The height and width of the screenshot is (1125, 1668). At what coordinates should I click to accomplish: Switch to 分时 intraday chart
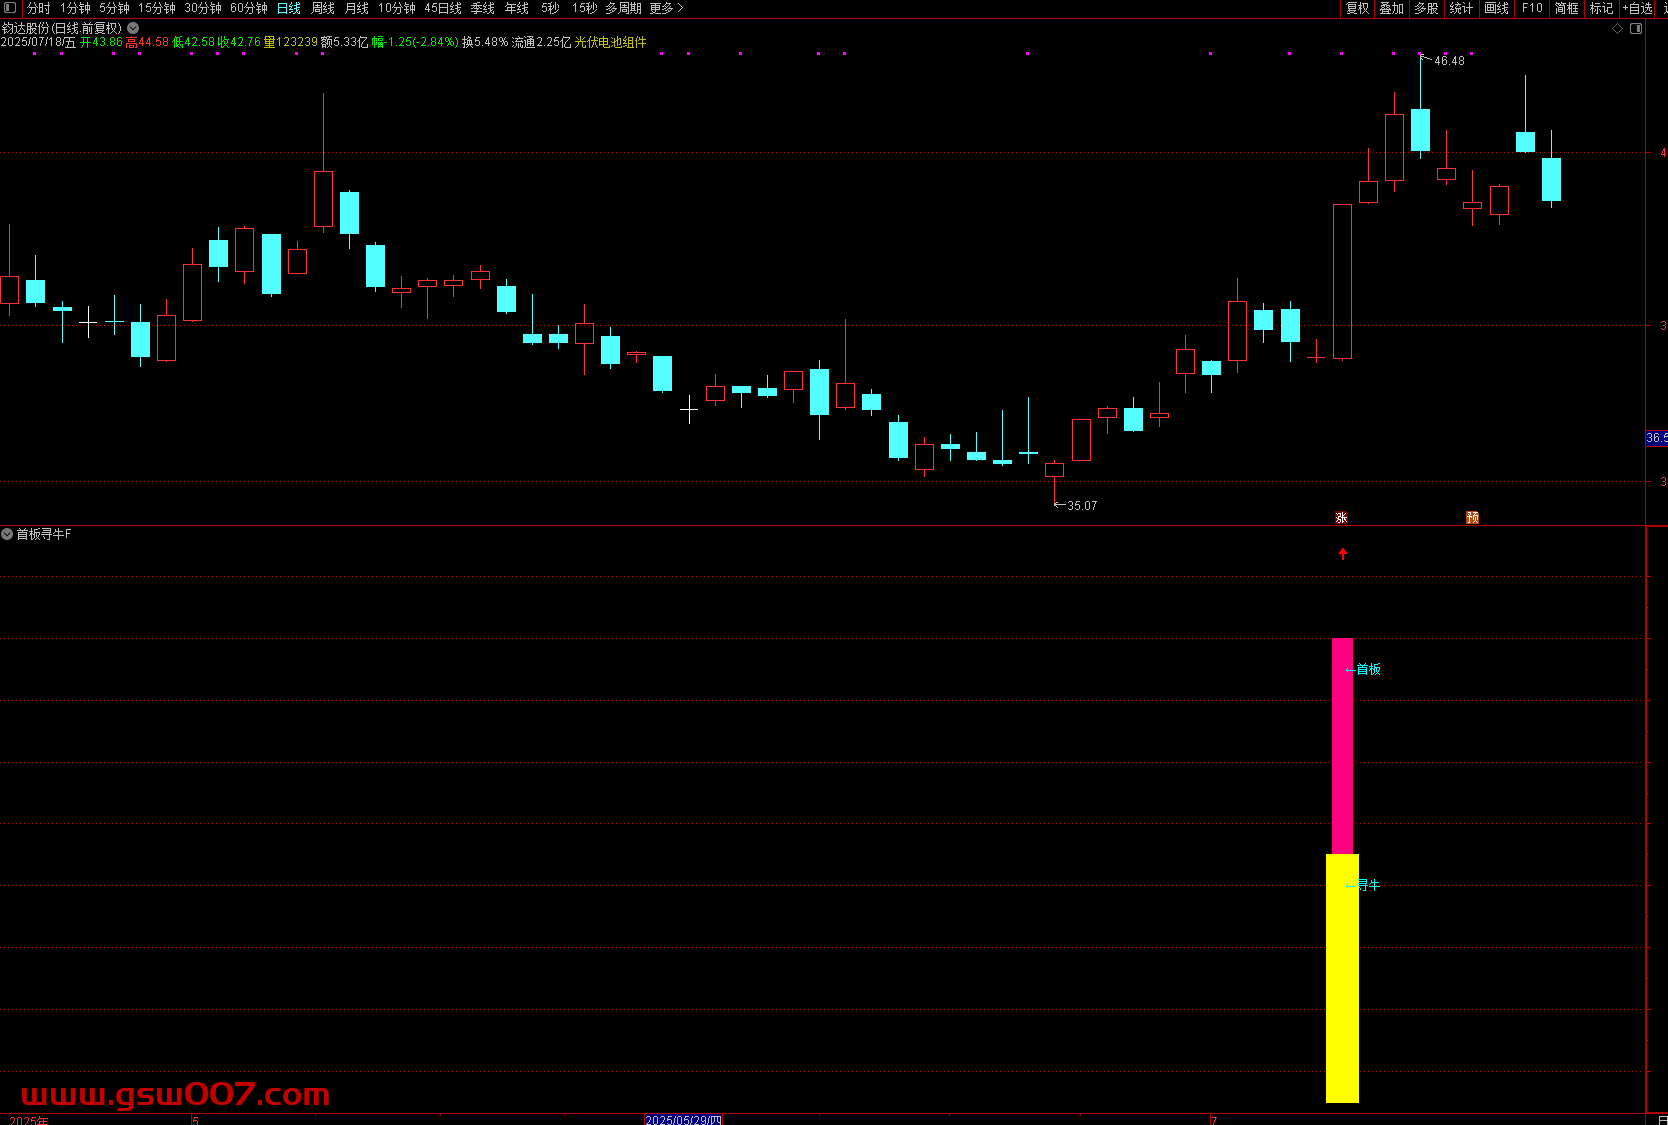point(39,8)
